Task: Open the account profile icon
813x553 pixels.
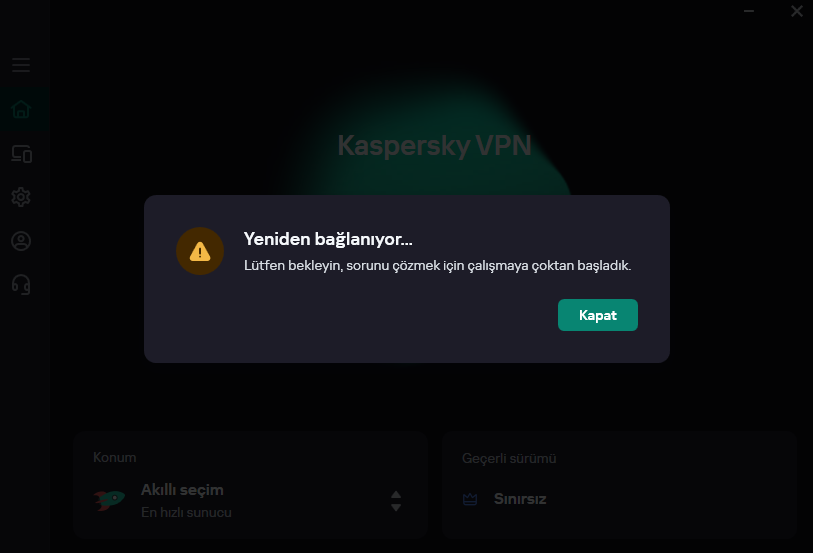Action: point(21,241)
